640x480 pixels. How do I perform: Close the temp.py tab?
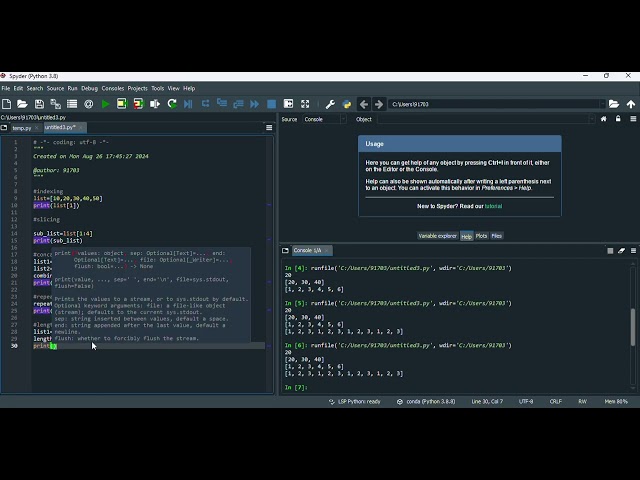[x=36, y=128]
